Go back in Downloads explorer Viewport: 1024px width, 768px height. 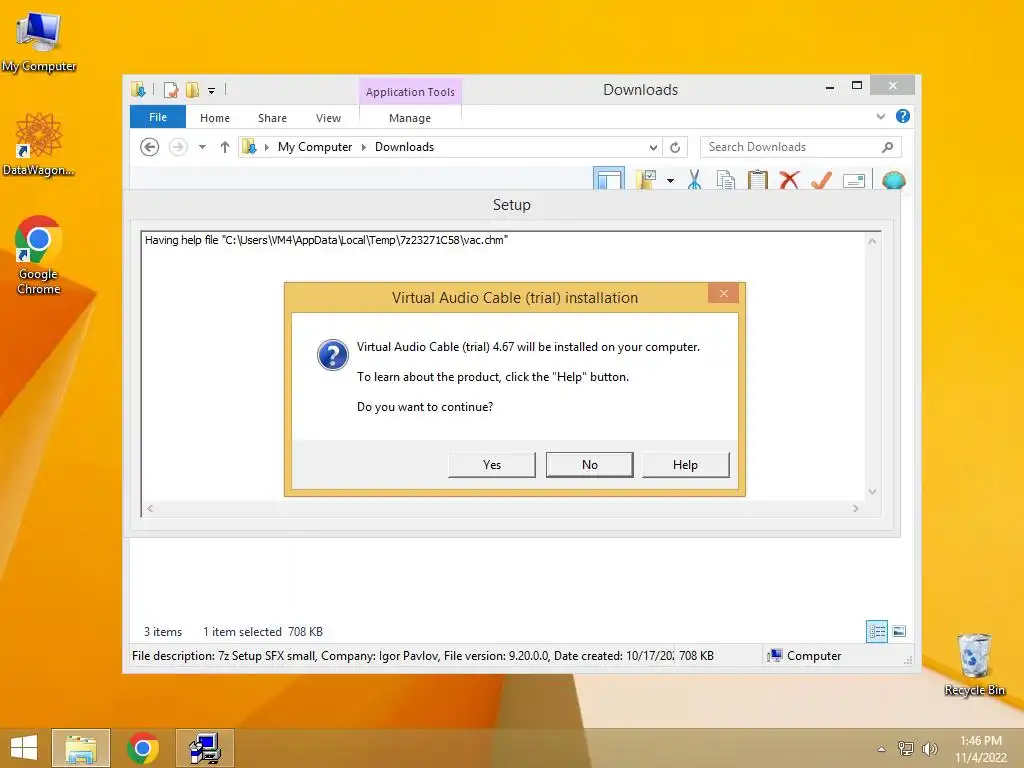[150, 147]
